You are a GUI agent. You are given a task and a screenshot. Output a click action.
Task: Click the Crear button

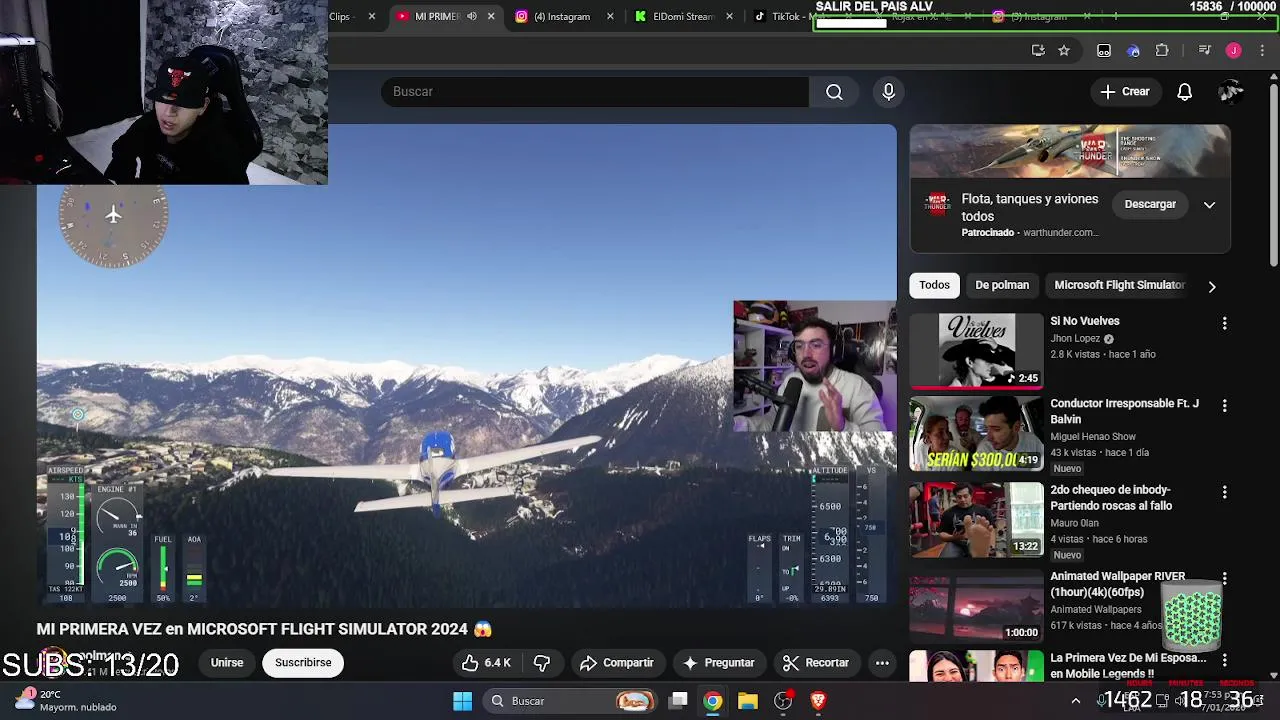pyautogui.click(x=1125, y=92)
